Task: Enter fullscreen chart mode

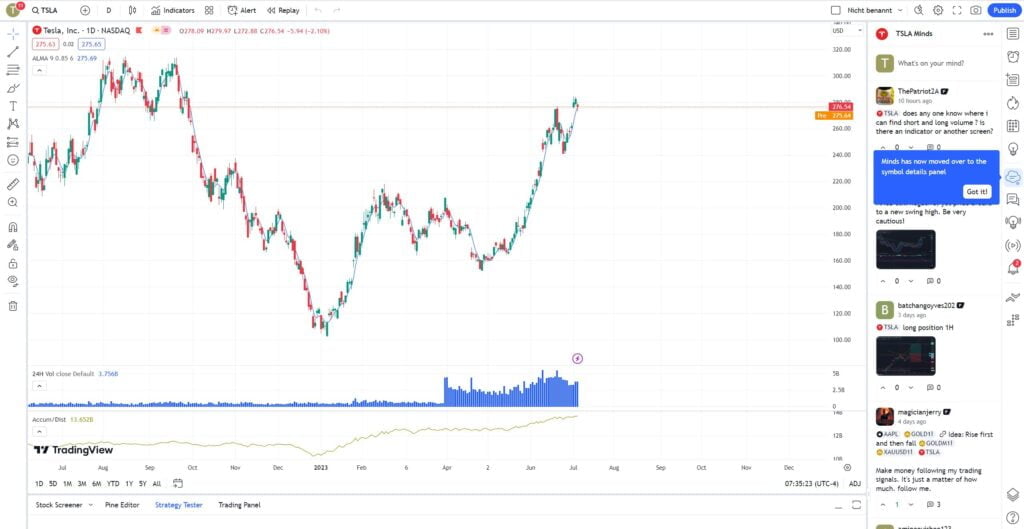Action: 957,10
